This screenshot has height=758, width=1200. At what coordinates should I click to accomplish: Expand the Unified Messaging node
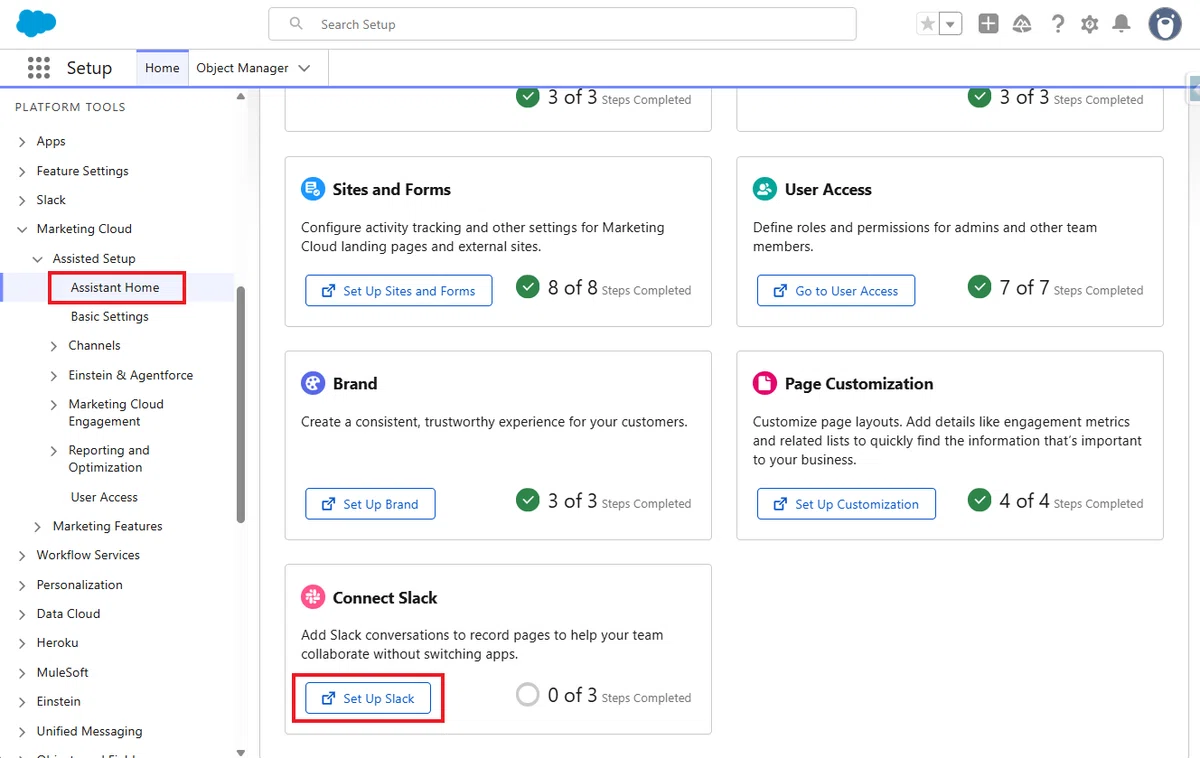(x=23, y=732)
